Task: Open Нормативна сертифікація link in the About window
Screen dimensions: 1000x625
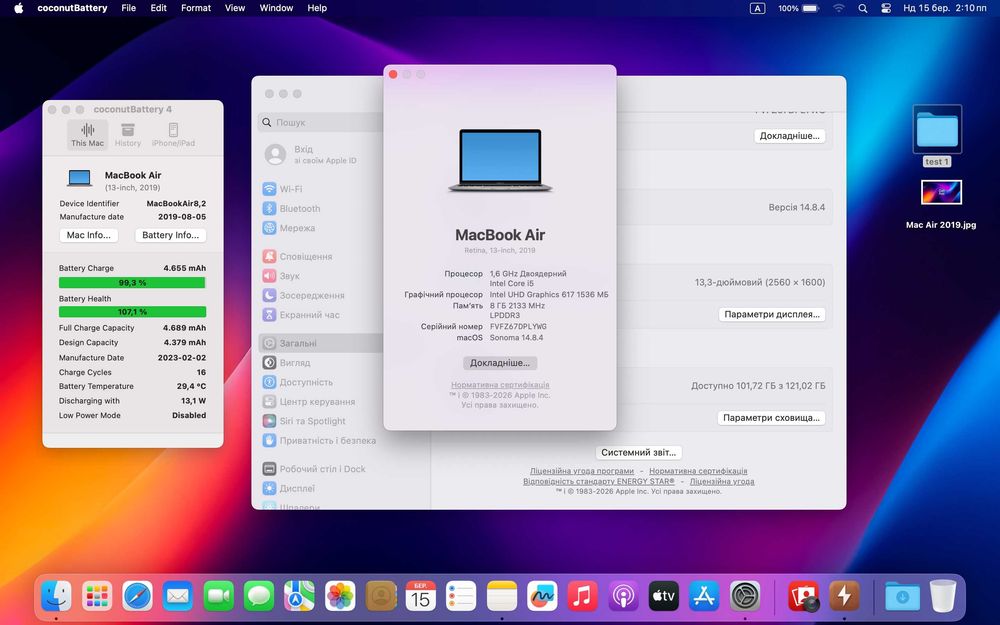Action: click(500, 385)
